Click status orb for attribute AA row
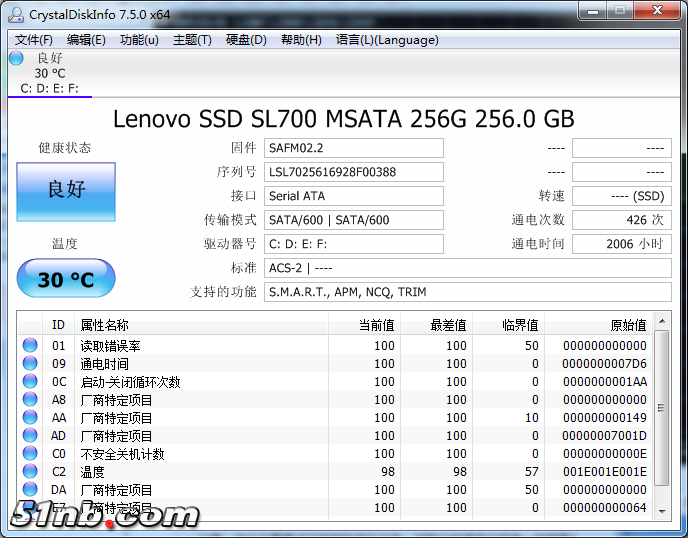The height and width of the screenshot is (538, 688). [x=30, y=418]
